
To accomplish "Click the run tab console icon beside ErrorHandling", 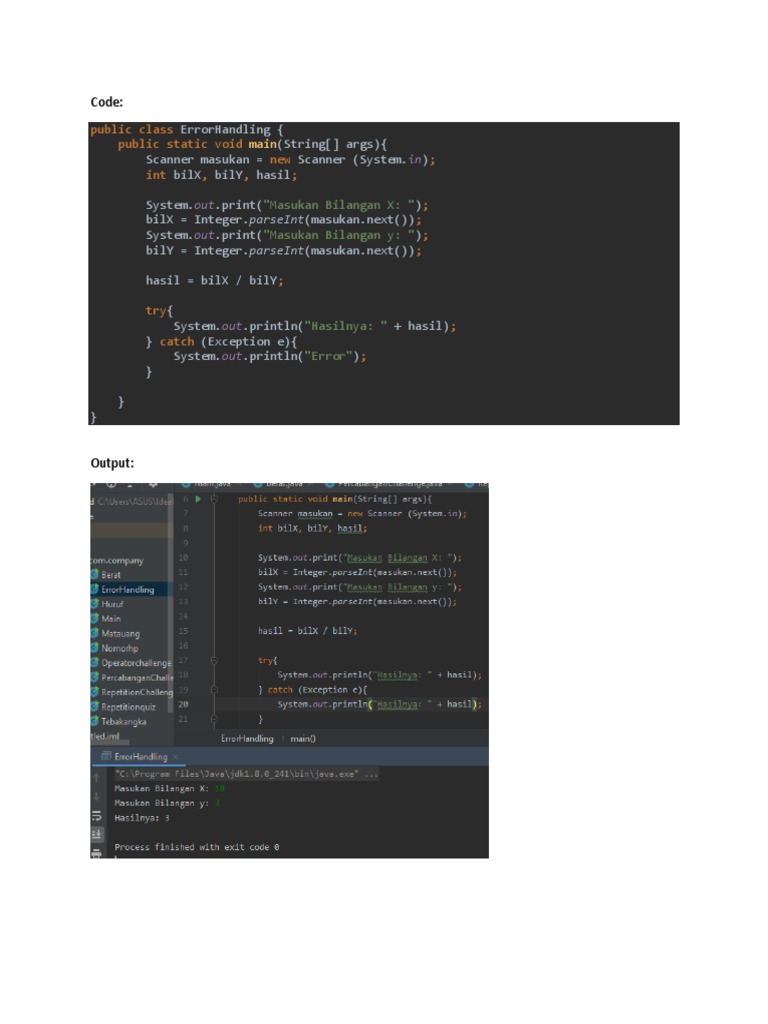I will point(106,756).
